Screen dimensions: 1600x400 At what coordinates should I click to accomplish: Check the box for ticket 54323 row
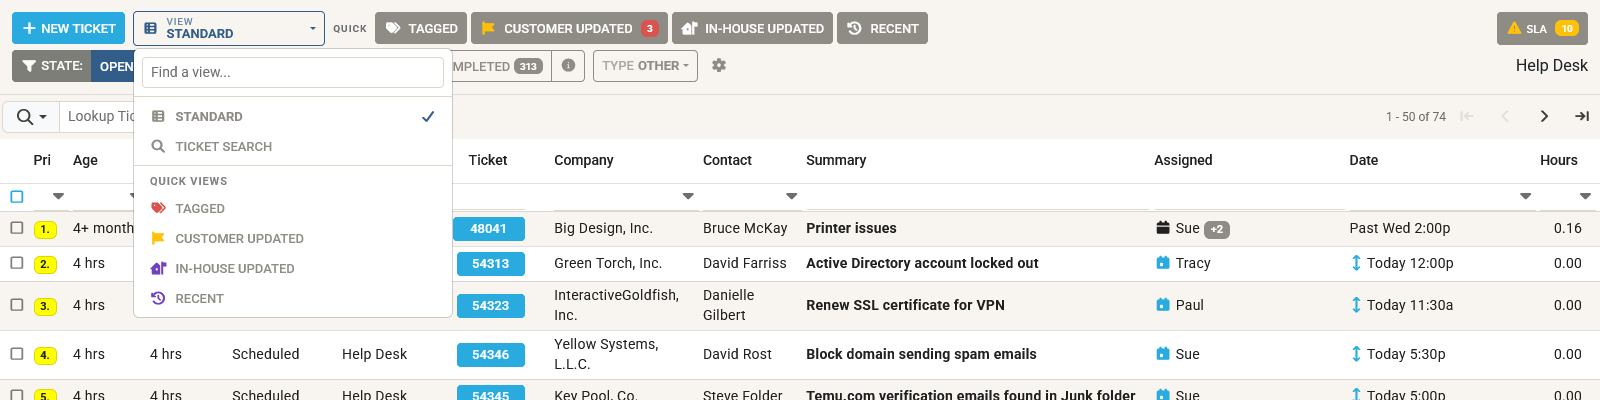pyautogui.click(x=17, y=305)
